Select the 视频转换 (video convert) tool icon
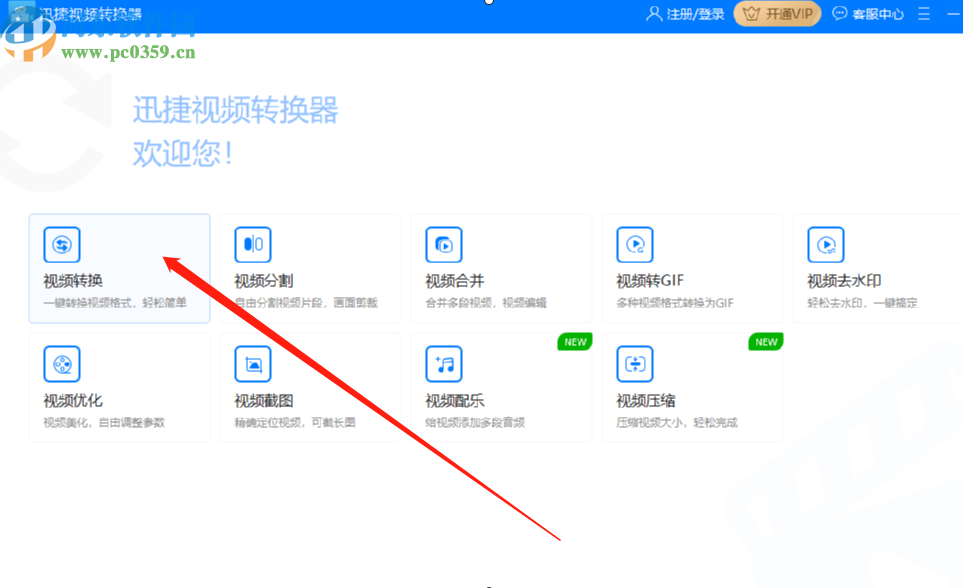 tap(61, 244)
